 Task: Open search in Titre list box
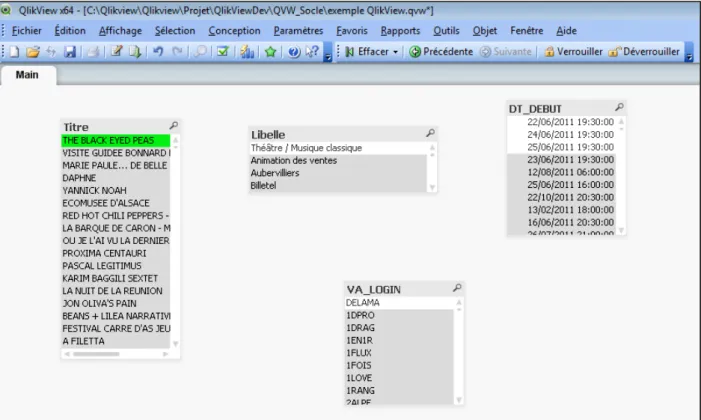173,126
